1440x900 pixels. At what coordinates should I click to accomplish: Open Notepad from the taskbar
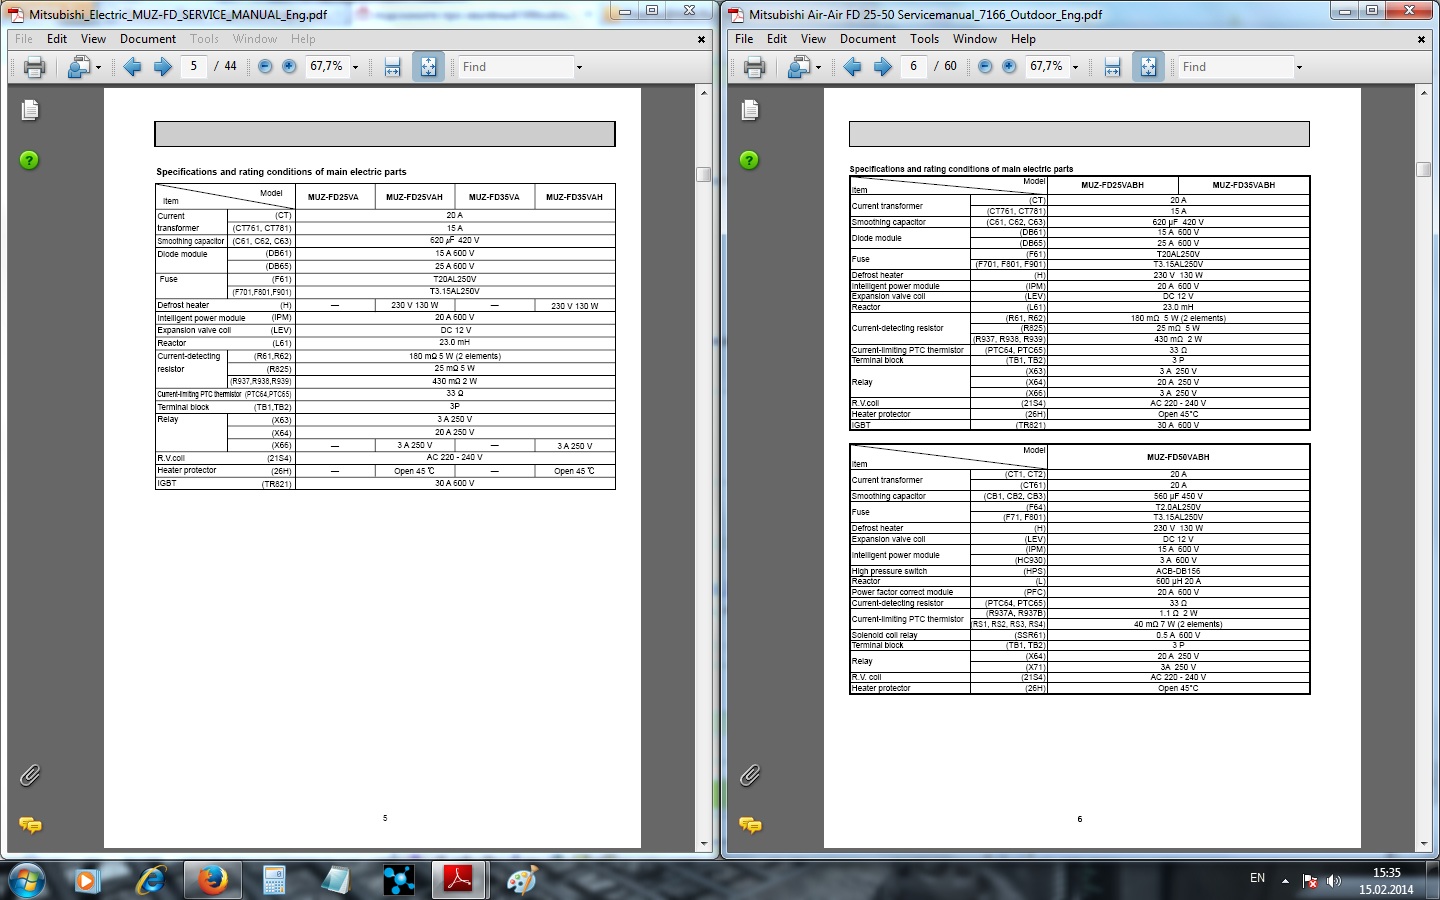point(336,880)
